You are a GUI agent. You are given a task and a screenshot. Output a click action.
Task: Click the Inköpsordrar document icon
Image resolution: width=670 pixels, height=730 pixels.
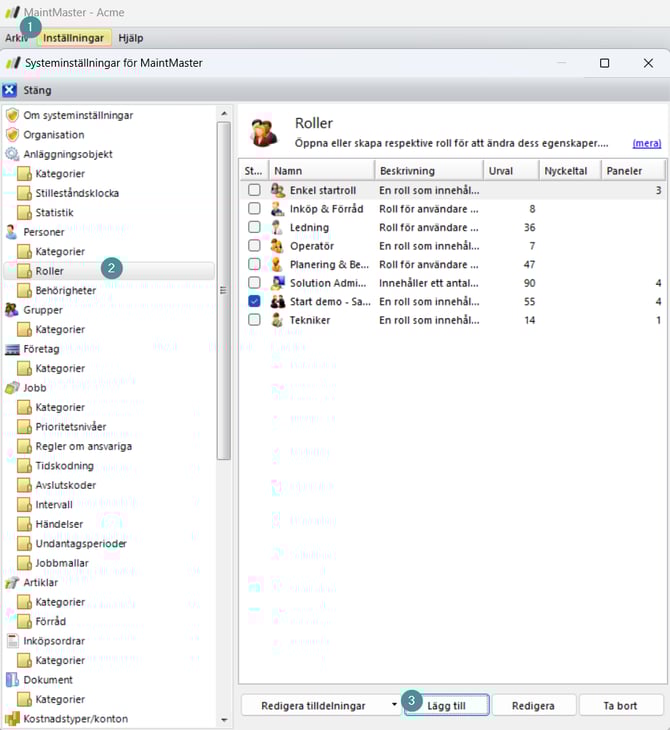pos(13,641)
